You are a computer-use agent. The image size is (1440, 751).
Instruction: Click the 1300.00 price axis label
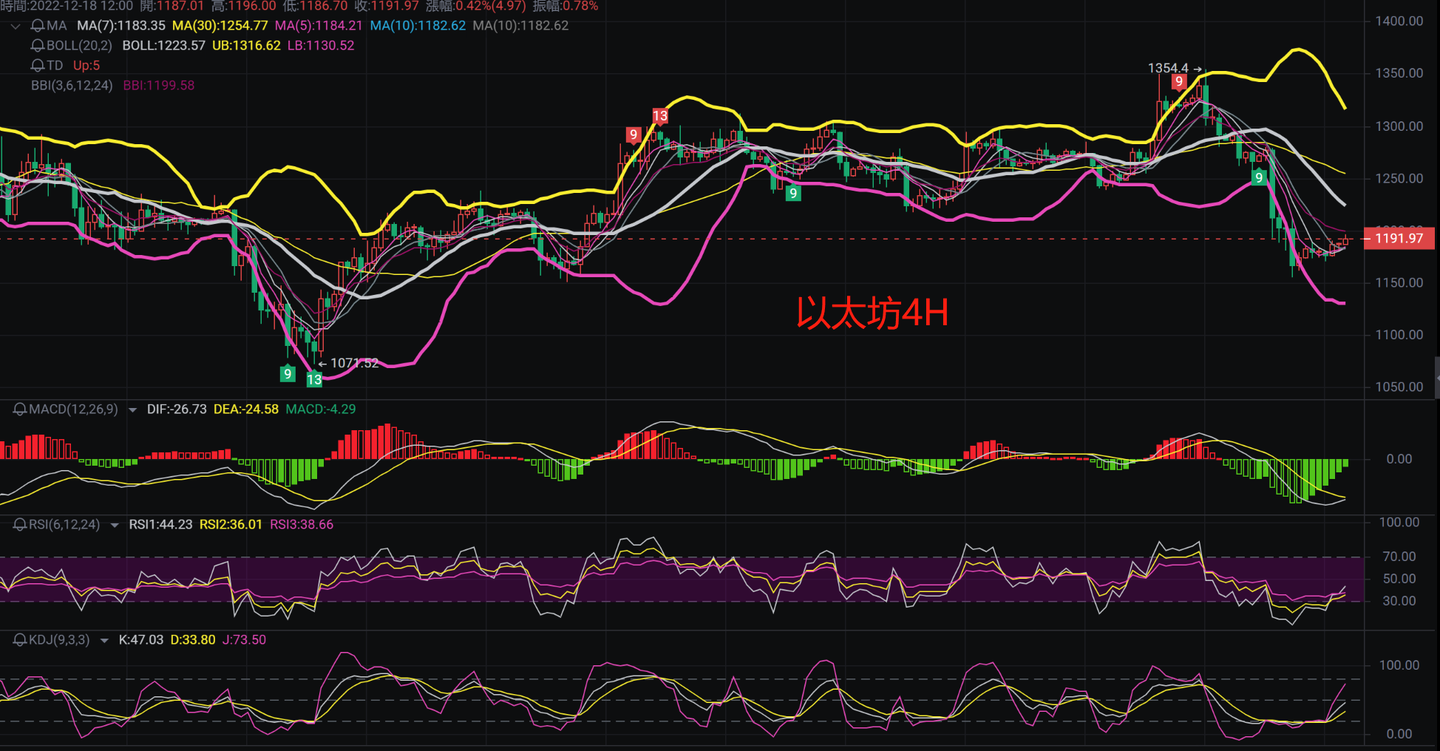(x=1400, y=126)
